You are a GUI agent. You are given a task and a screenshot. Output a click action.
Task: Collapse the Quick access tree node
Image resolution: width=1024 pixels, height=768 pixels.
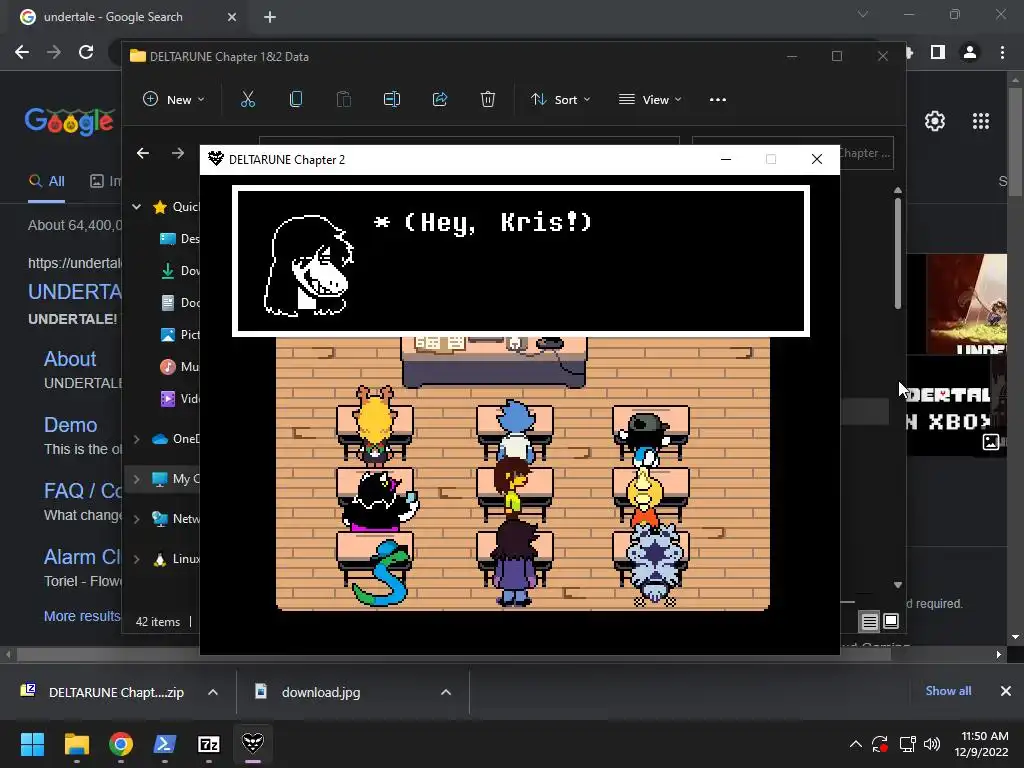(136, 207)
